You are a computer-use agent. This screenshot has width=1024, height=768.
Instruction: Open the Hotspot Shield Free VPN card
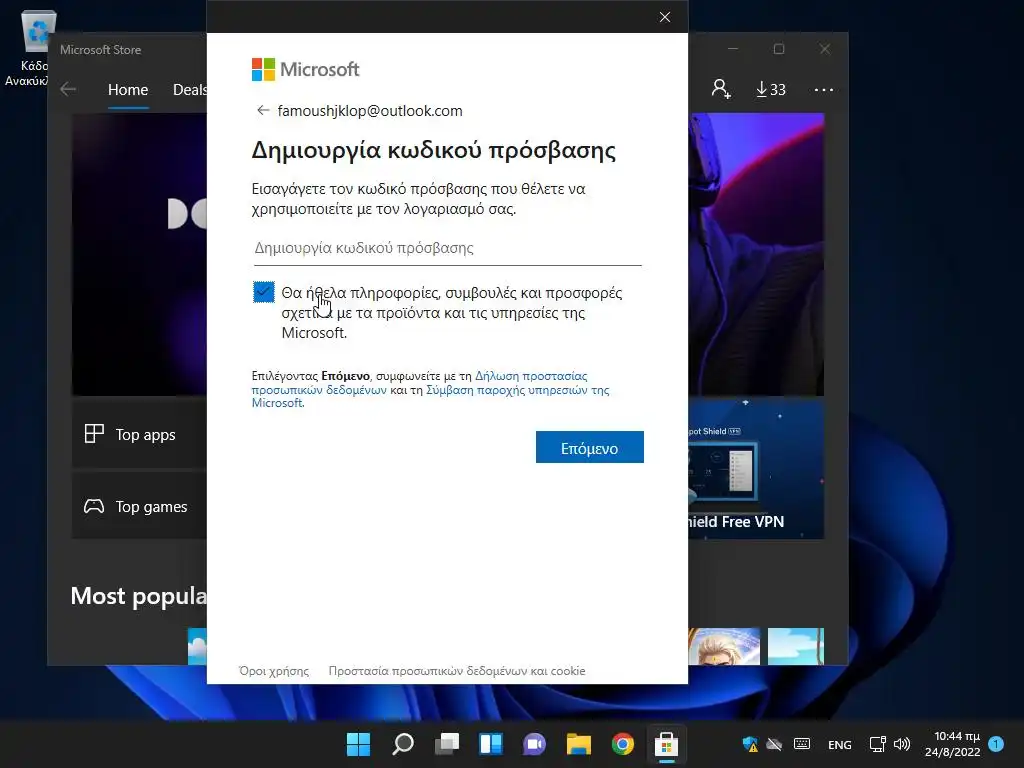756,470
